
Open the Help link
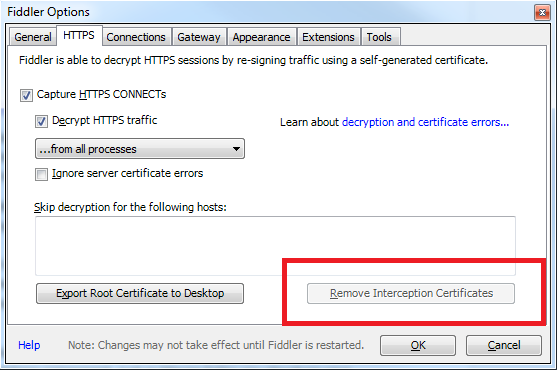tap(29, 345)
